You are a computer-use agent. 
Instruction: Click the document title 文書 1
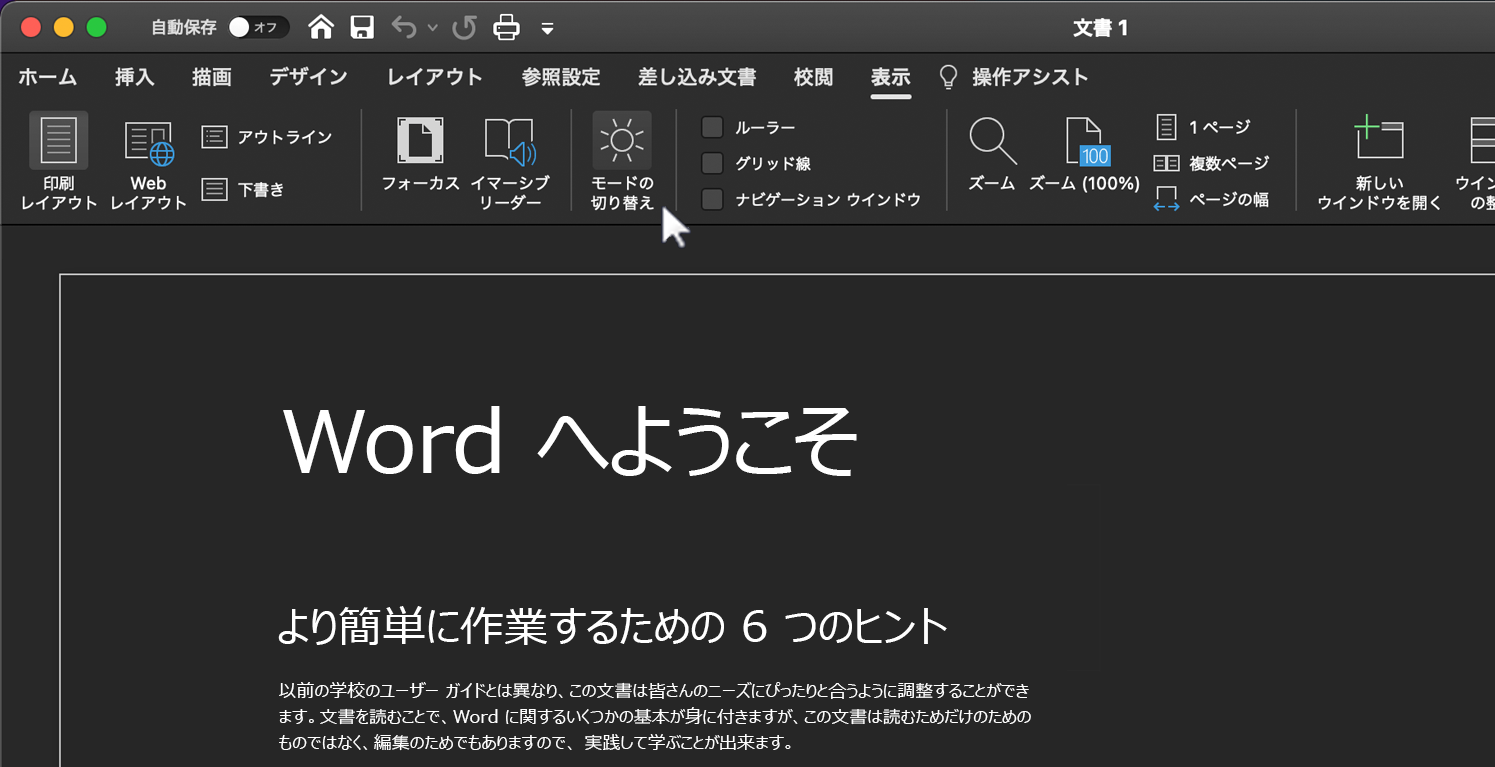[x=1100, y=28]
